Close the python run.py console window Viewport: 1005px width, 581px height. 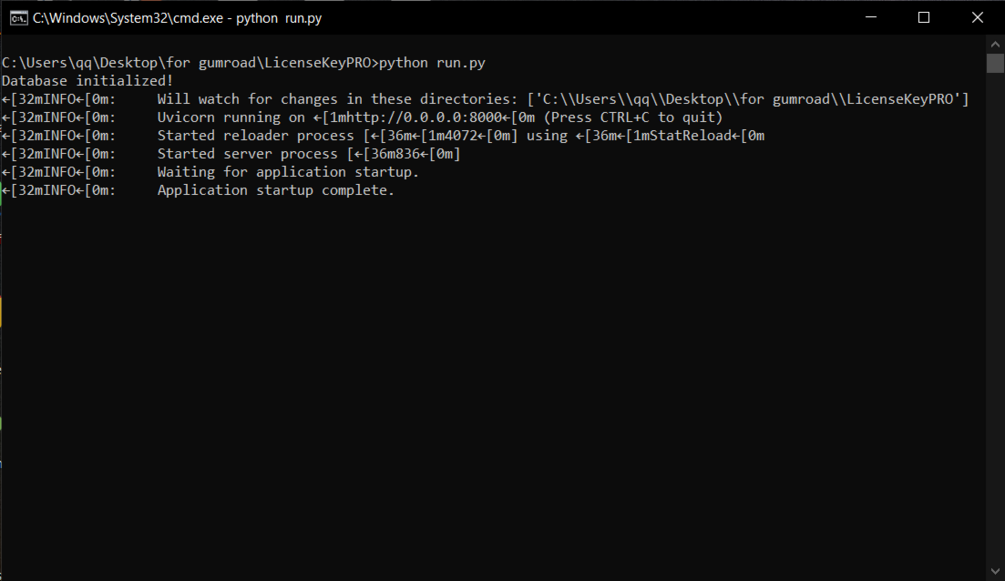point(977,17)
